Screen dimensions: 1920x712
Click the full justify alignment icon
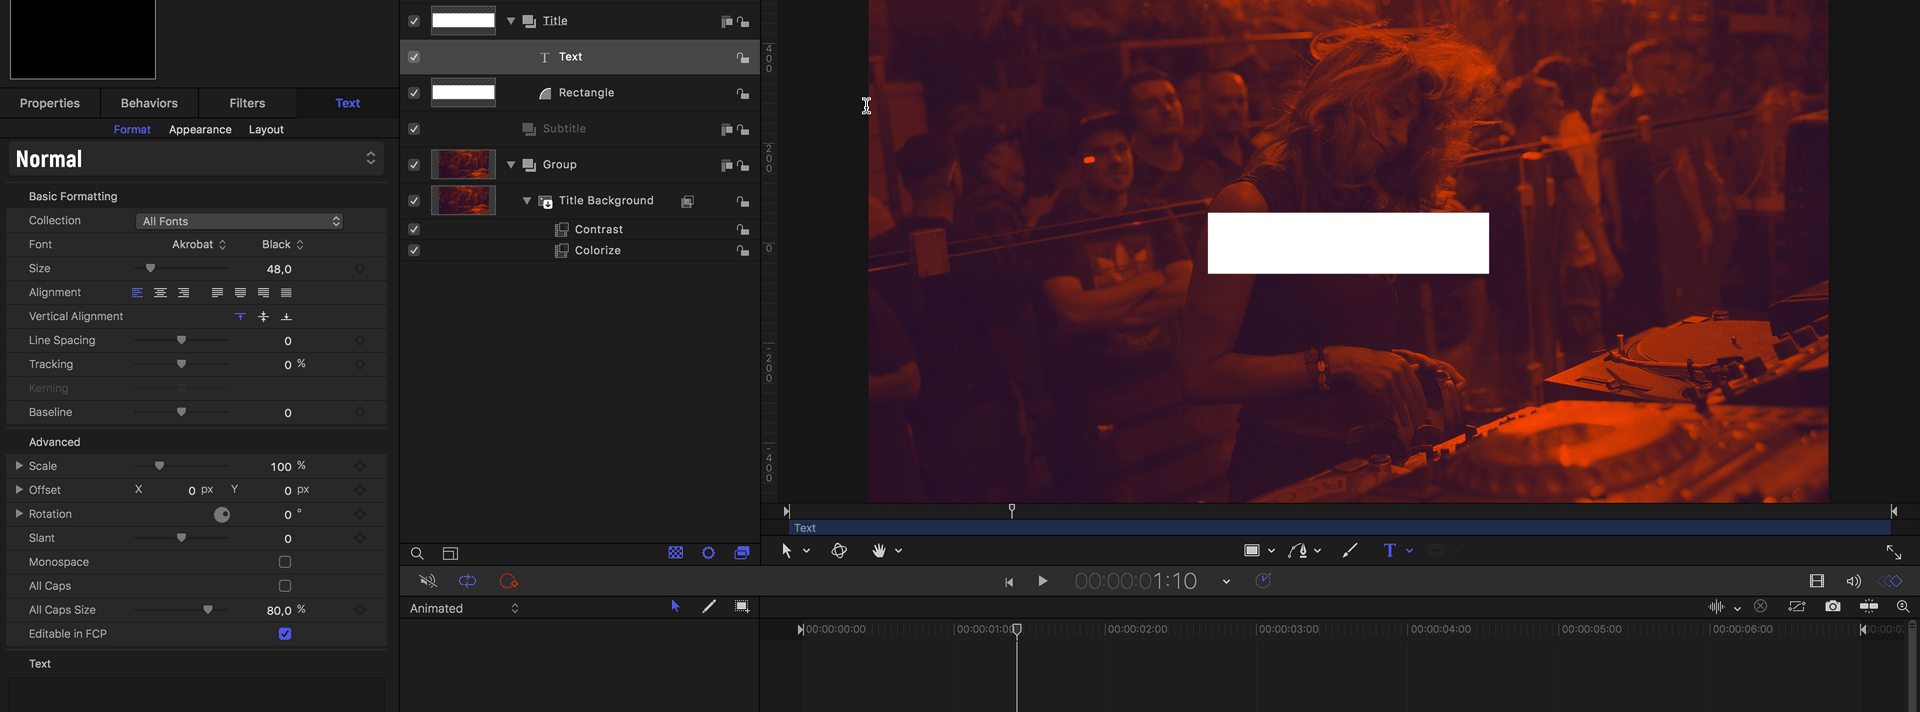click(286, 293)
